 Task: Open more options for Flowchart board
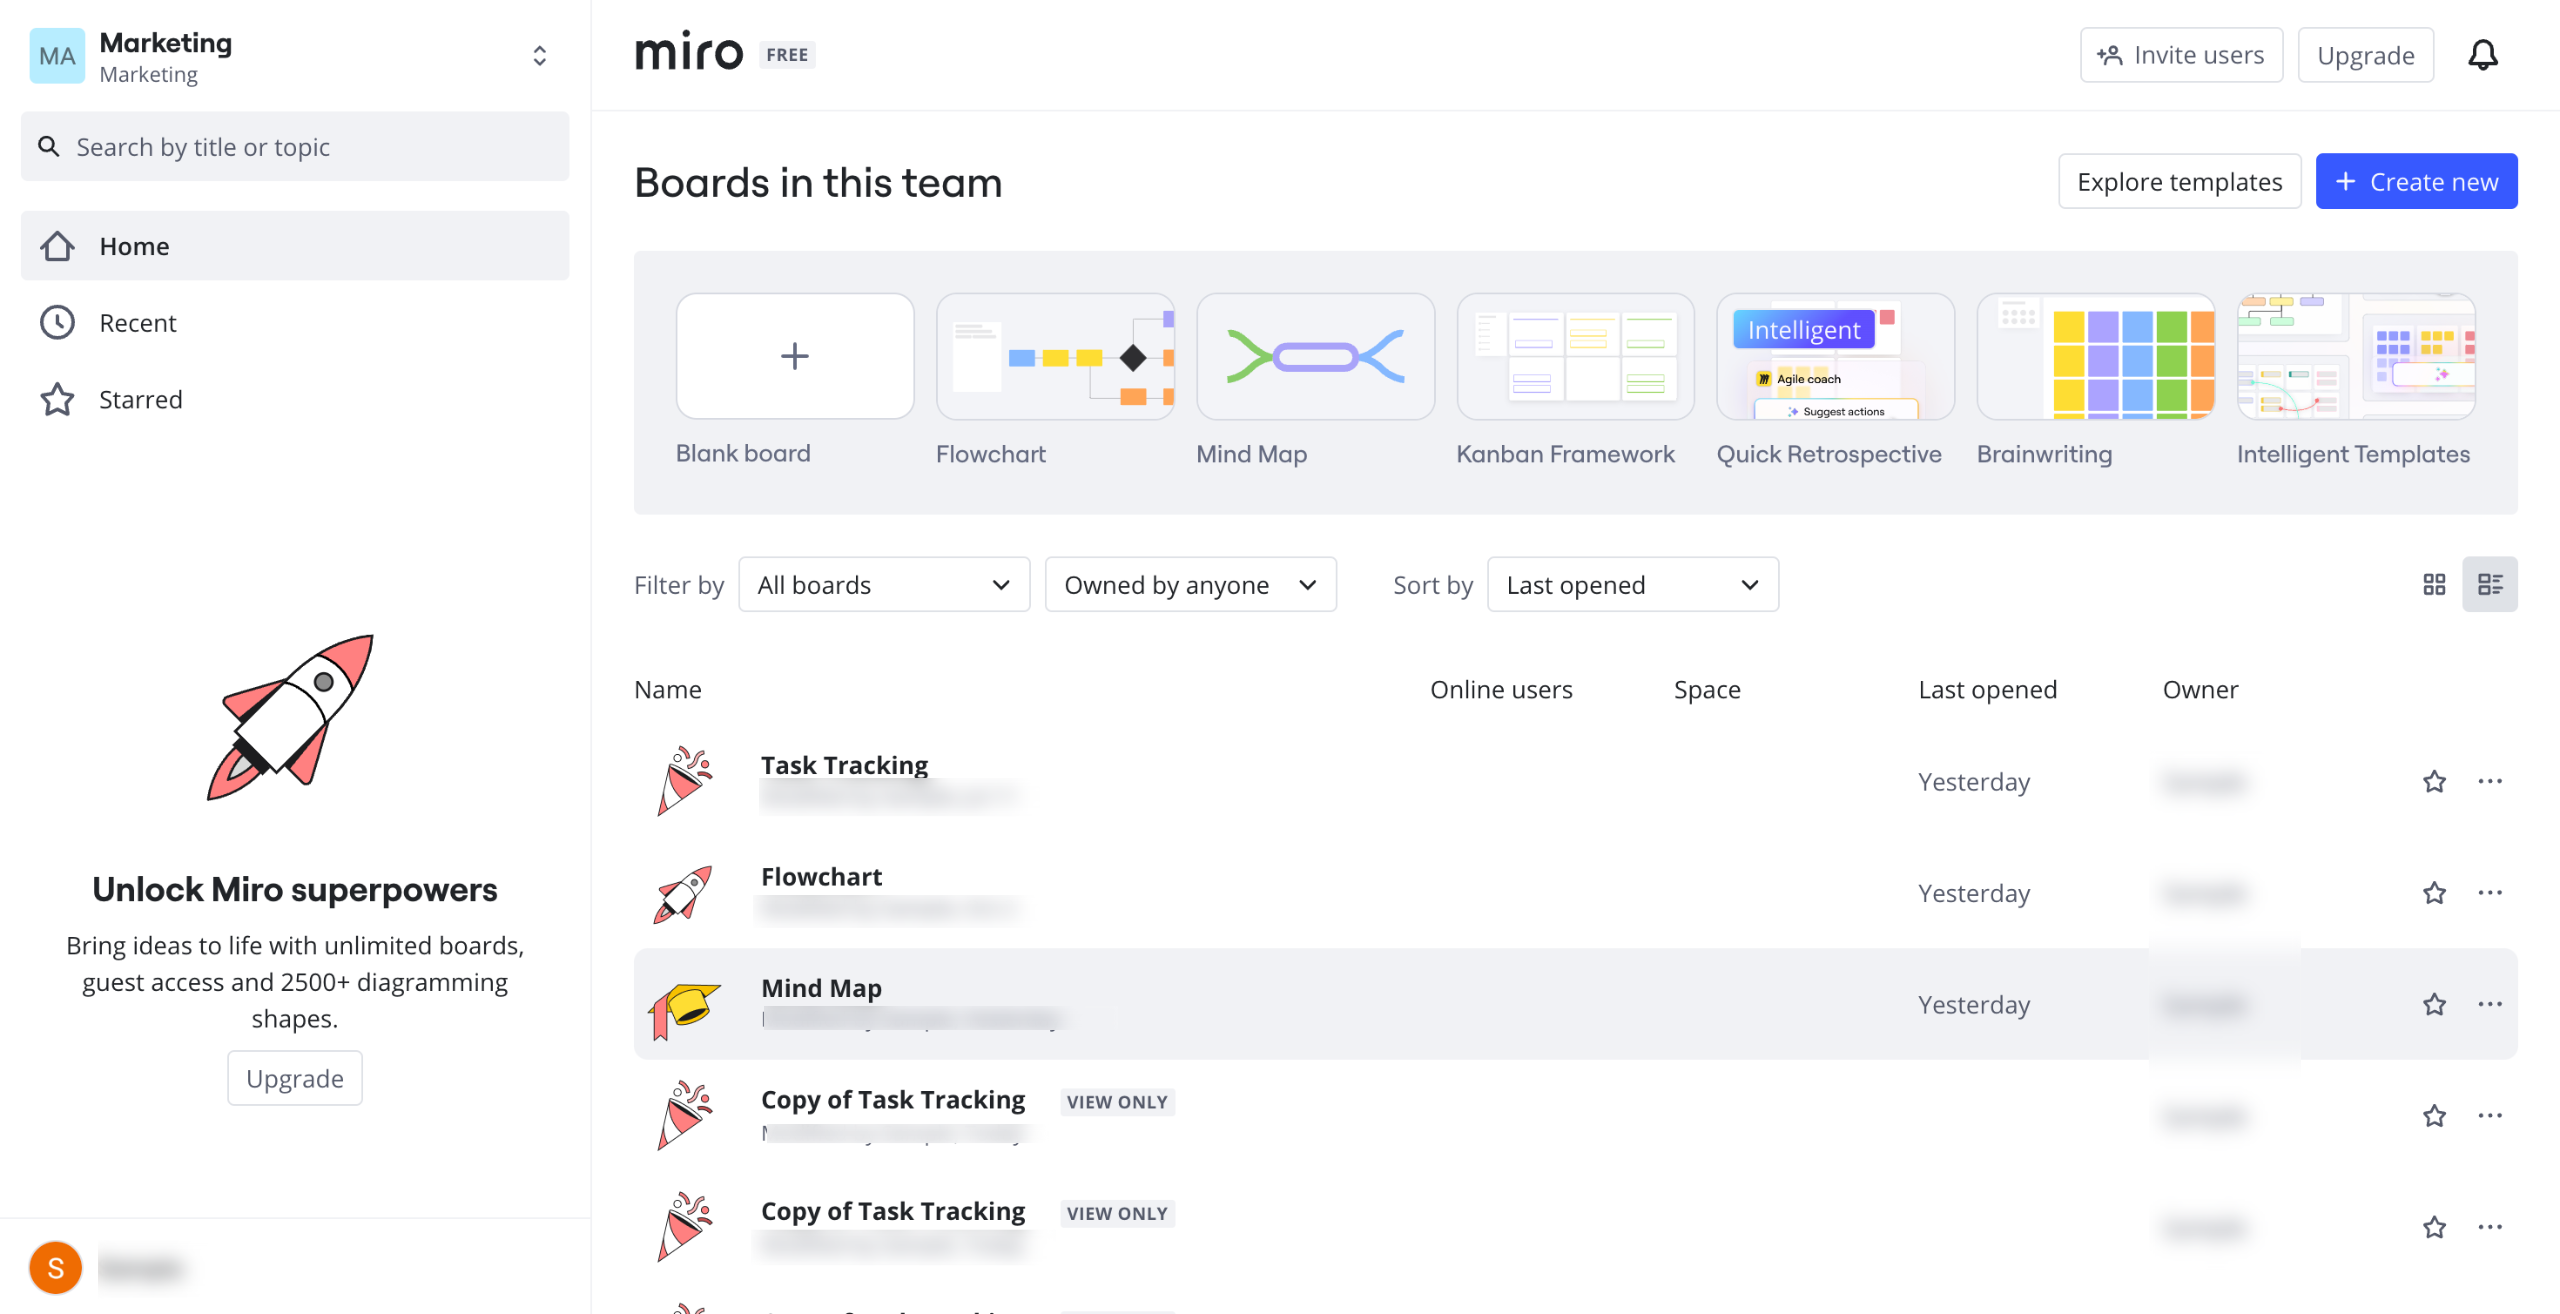(2489, 892)
